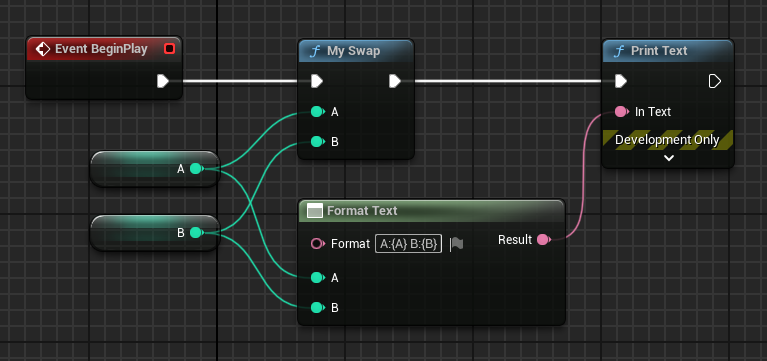Click the In Text pink input pin
Viewport: 767px width, 361px height.
(x=621, y=112)
